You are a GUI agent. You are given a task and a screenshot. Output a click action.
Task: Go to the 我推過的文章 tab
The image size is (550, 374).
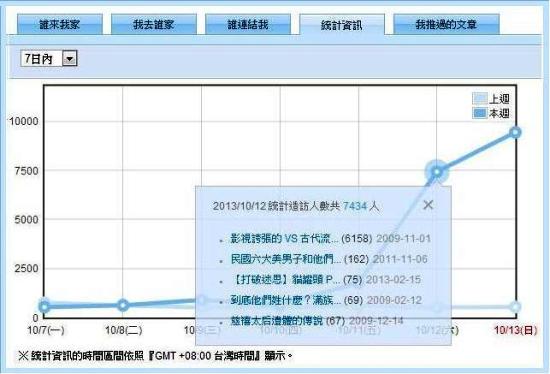[446, 25]
